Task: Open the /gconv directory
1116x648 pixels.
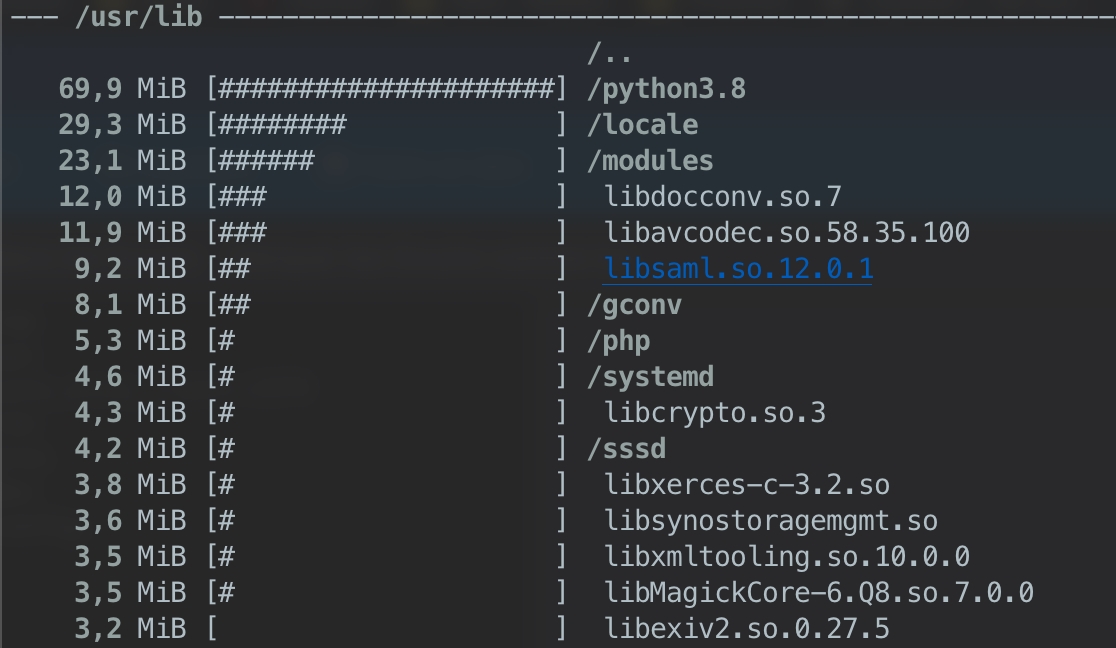Action: tap(634, 305)
